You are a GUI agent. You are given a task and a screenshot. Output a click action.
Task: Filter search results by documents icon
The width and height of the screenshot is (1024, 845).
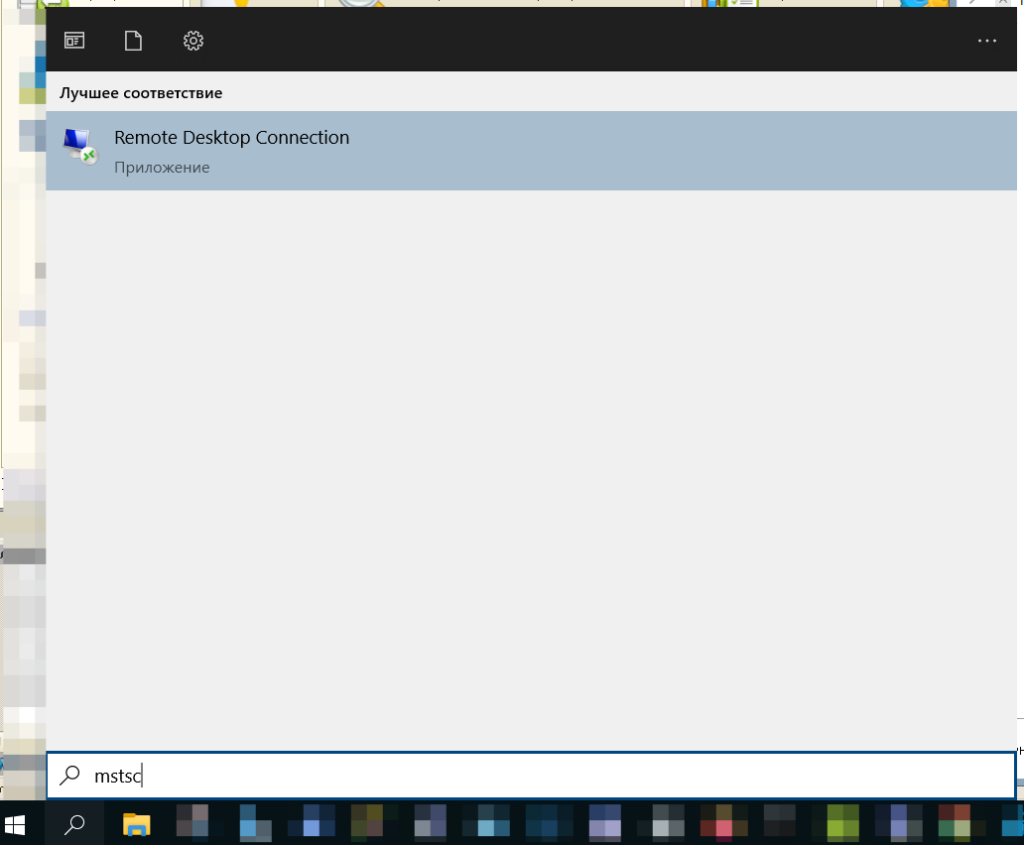(133, 41)
